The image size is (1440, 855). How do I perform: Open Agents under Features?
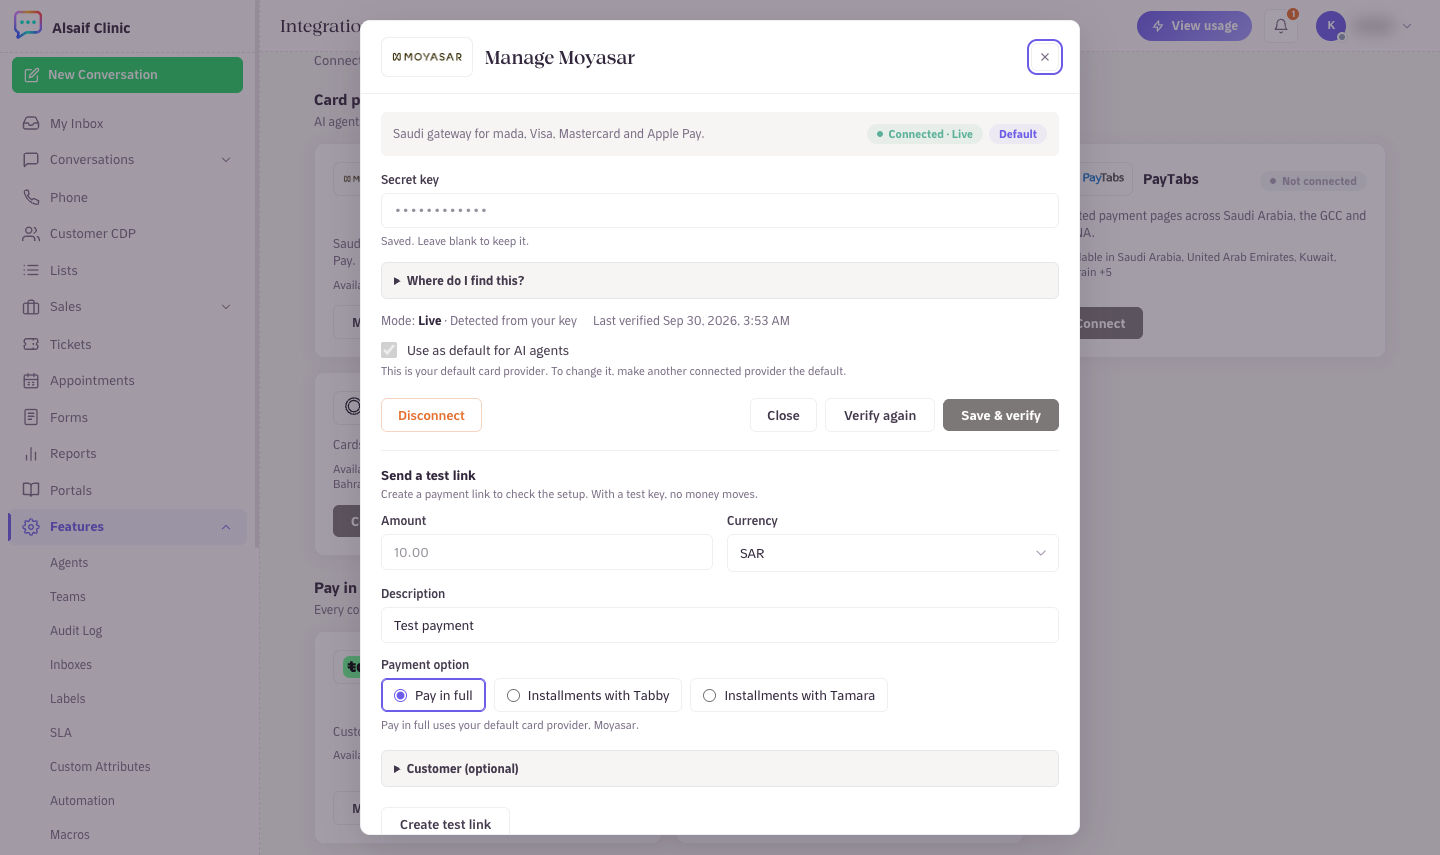point(69,562)
